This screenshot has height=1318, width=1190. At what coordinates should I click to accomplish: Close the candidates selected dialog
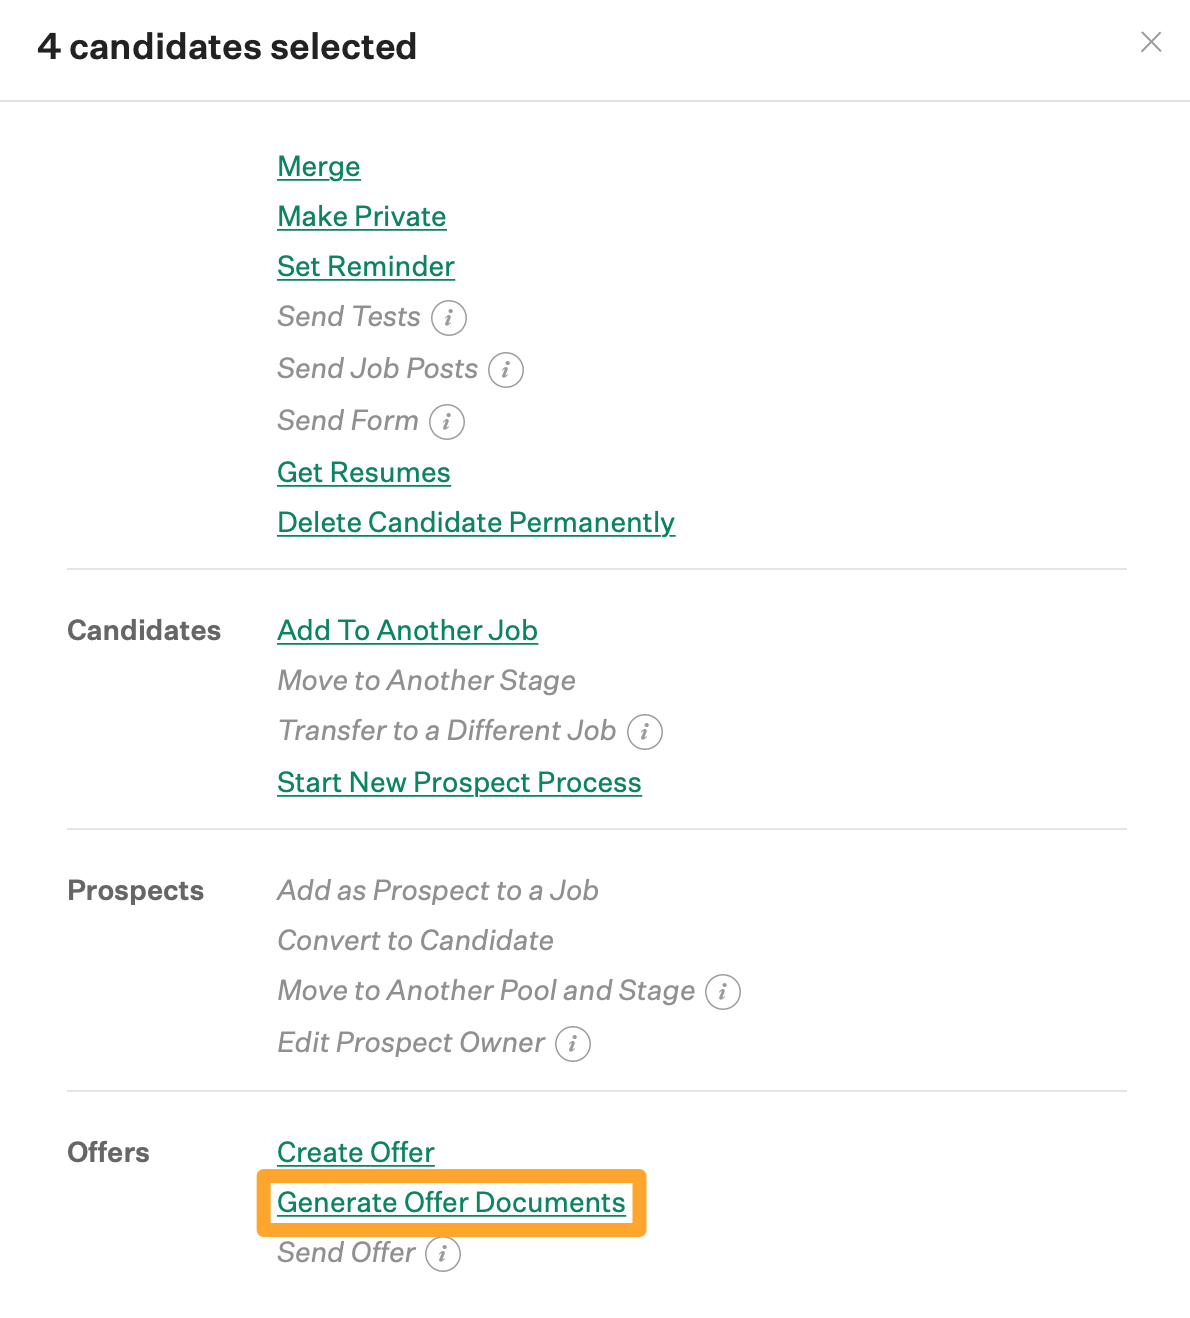[x=1151, y=42]
